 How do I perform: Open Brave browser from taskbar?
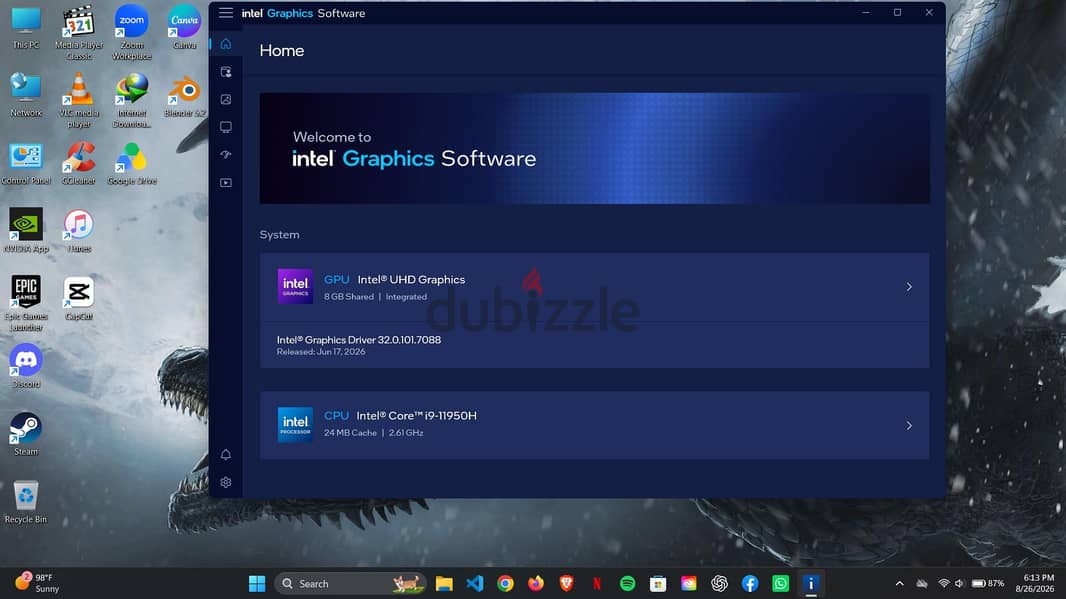tap(566, 583)
